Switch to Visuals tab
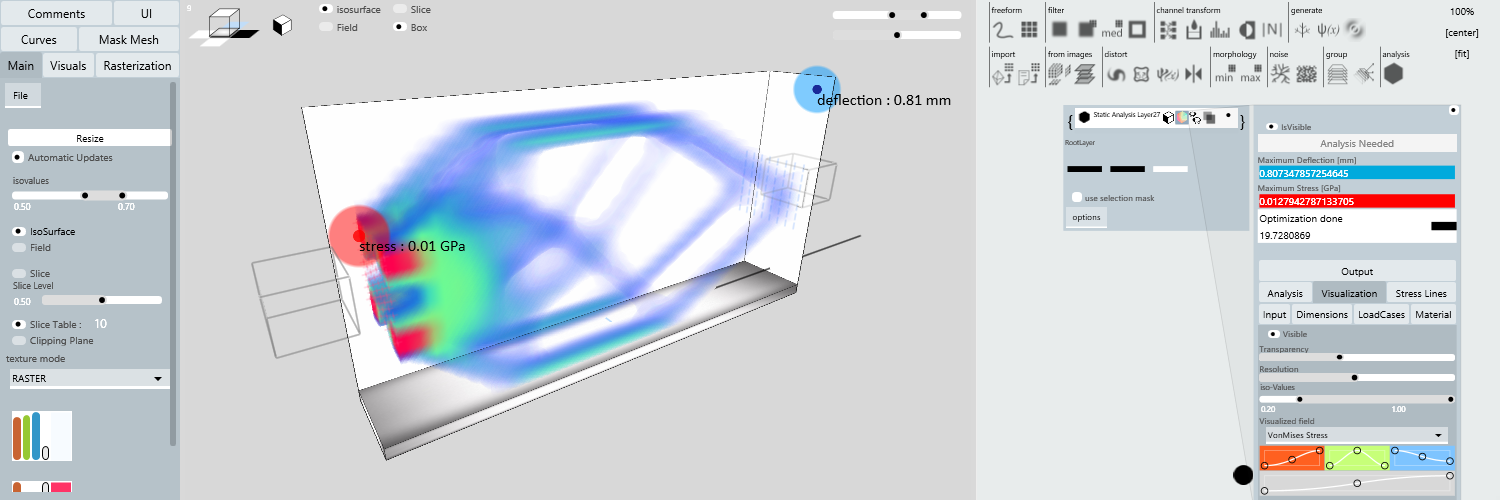Viewport: 1500px width, 500px height. point(68,66)
